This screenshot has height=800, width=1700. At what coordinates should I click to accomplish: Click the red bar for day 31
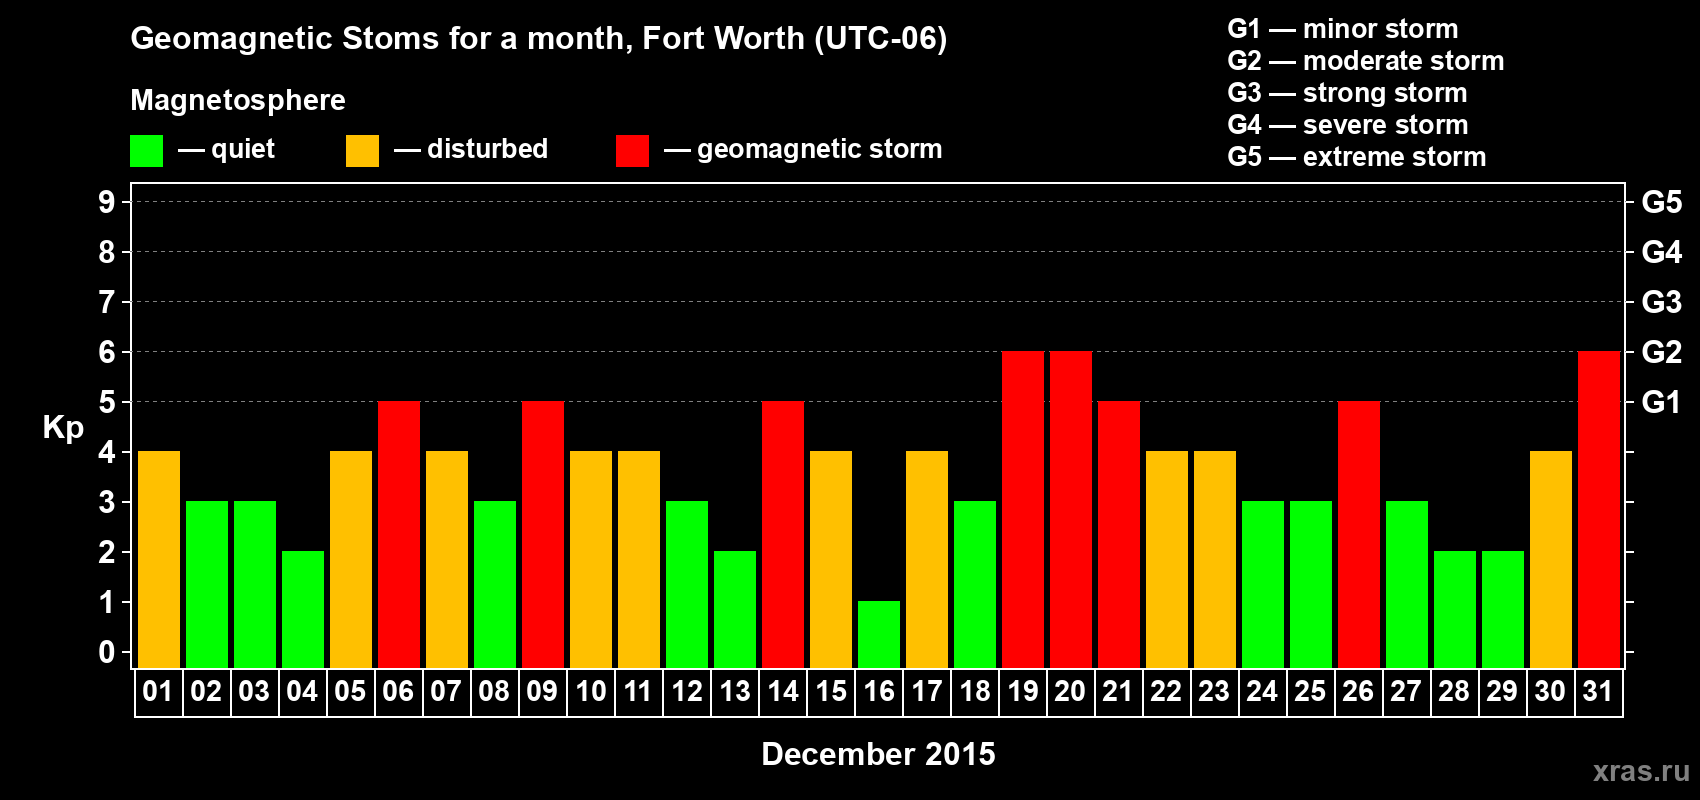1599,509
